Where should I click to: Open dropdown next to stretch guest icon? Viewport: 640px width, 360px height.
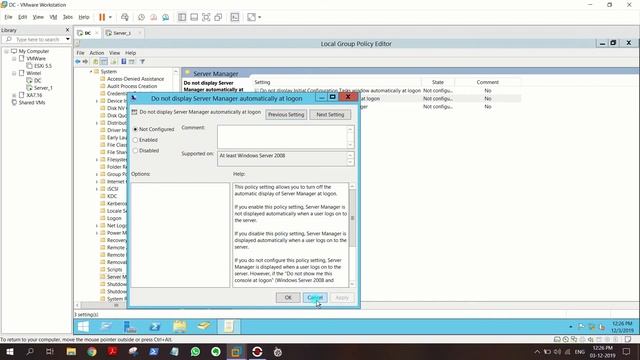click(260, 17)
